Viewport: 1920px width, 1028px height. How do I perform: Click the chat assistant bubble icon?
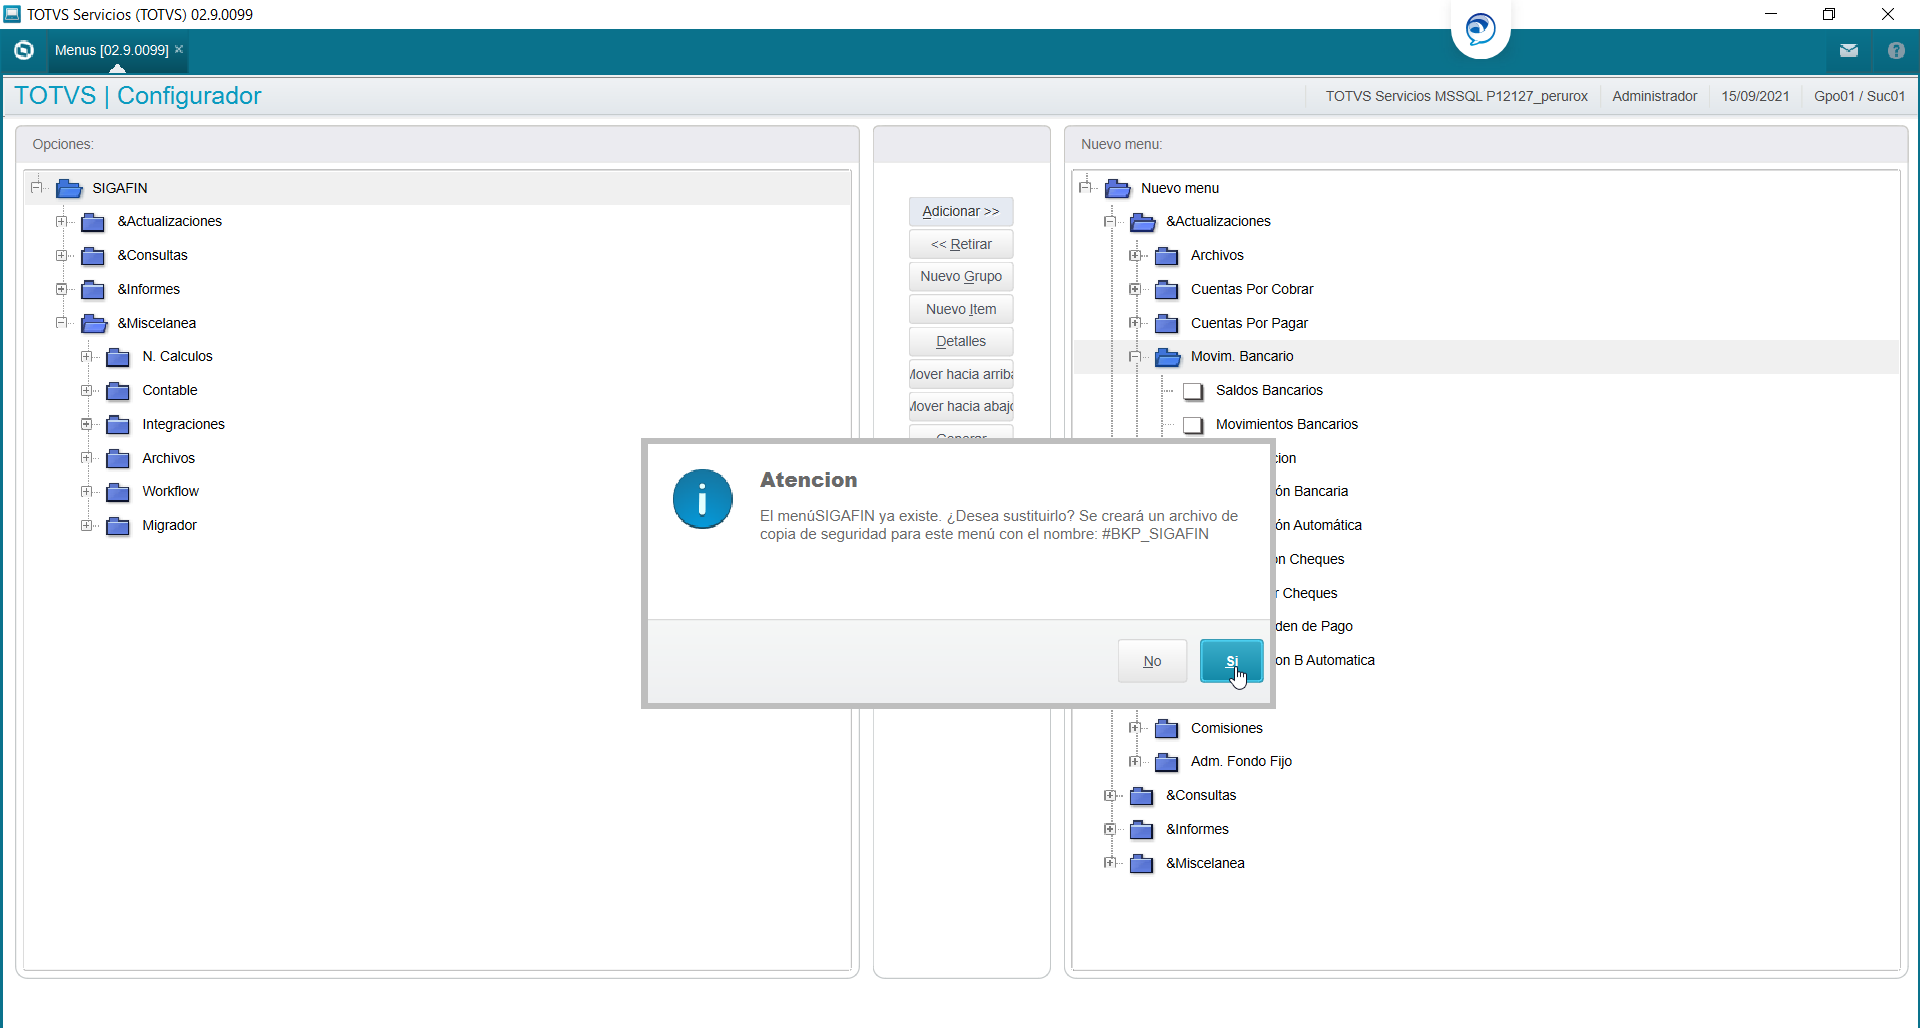1480,28
